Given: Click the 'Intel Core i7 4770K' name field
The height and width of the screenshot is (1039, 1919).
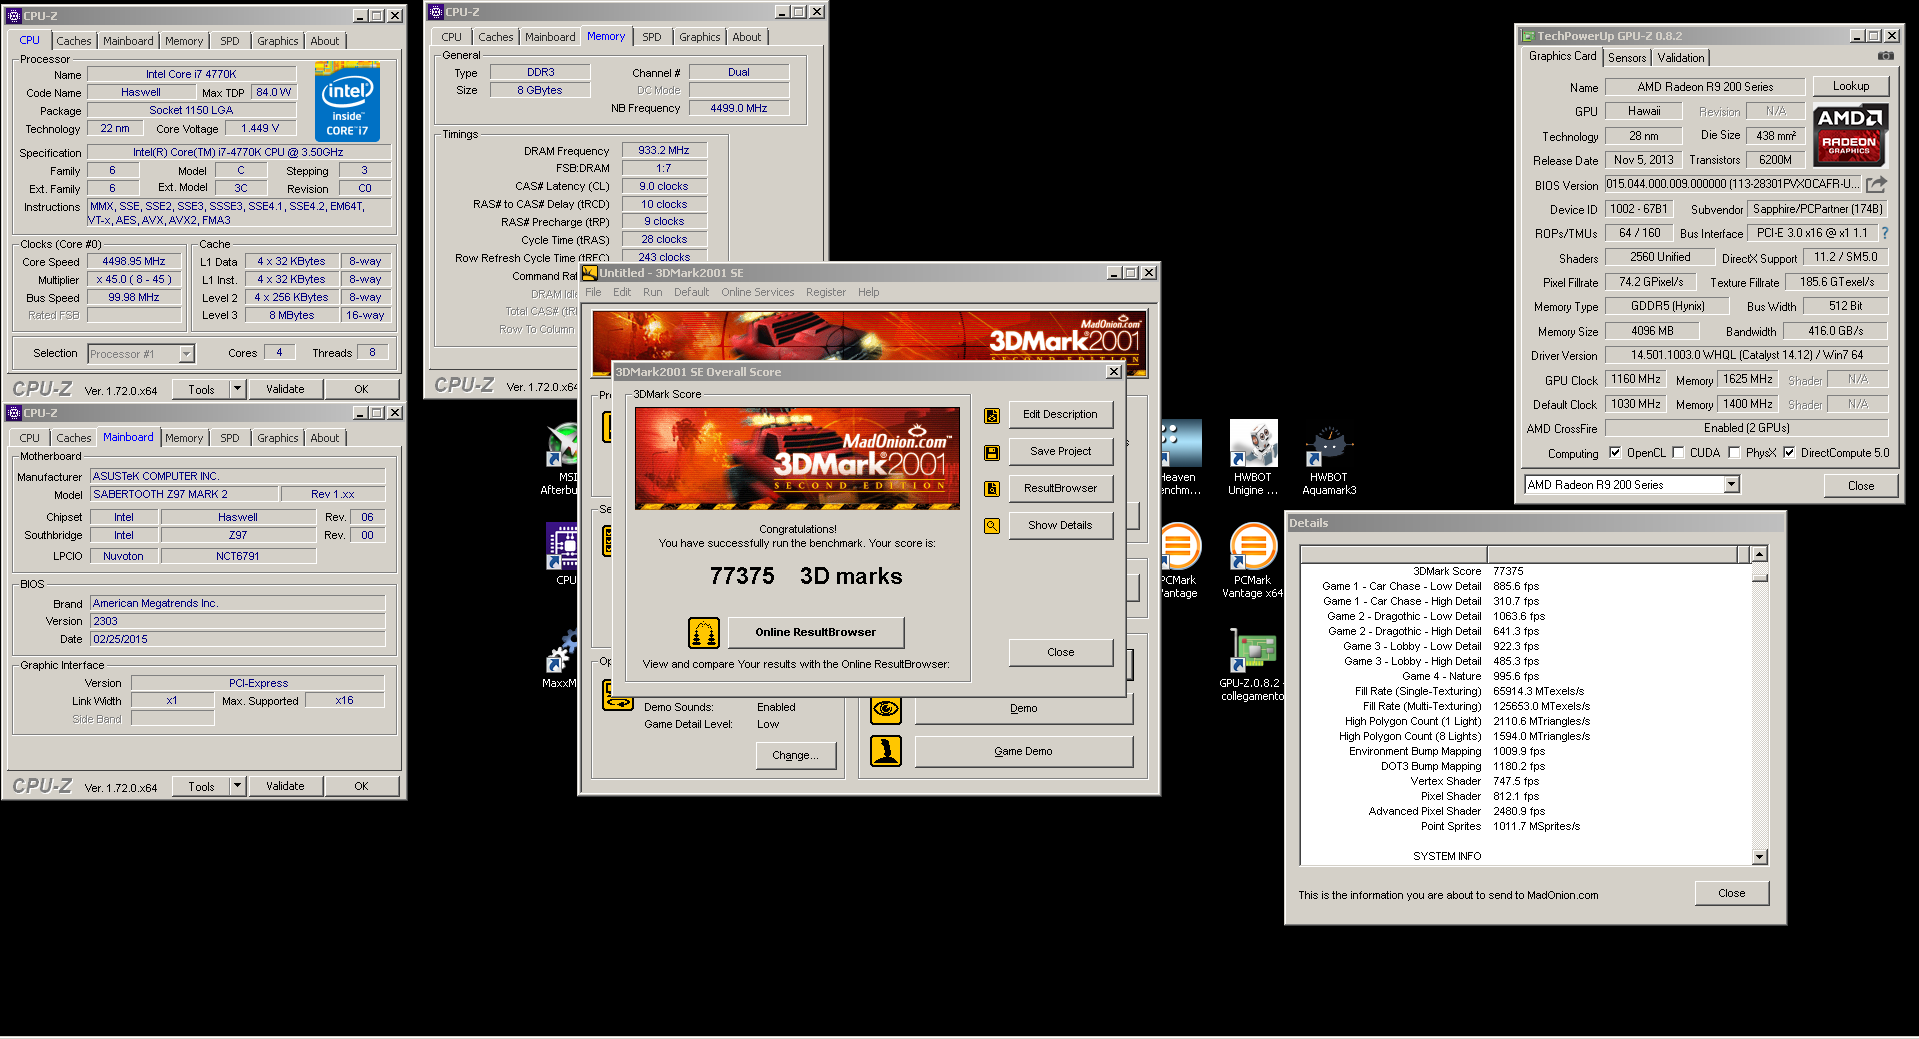Looking at the screenshot, I should (191, 74).
